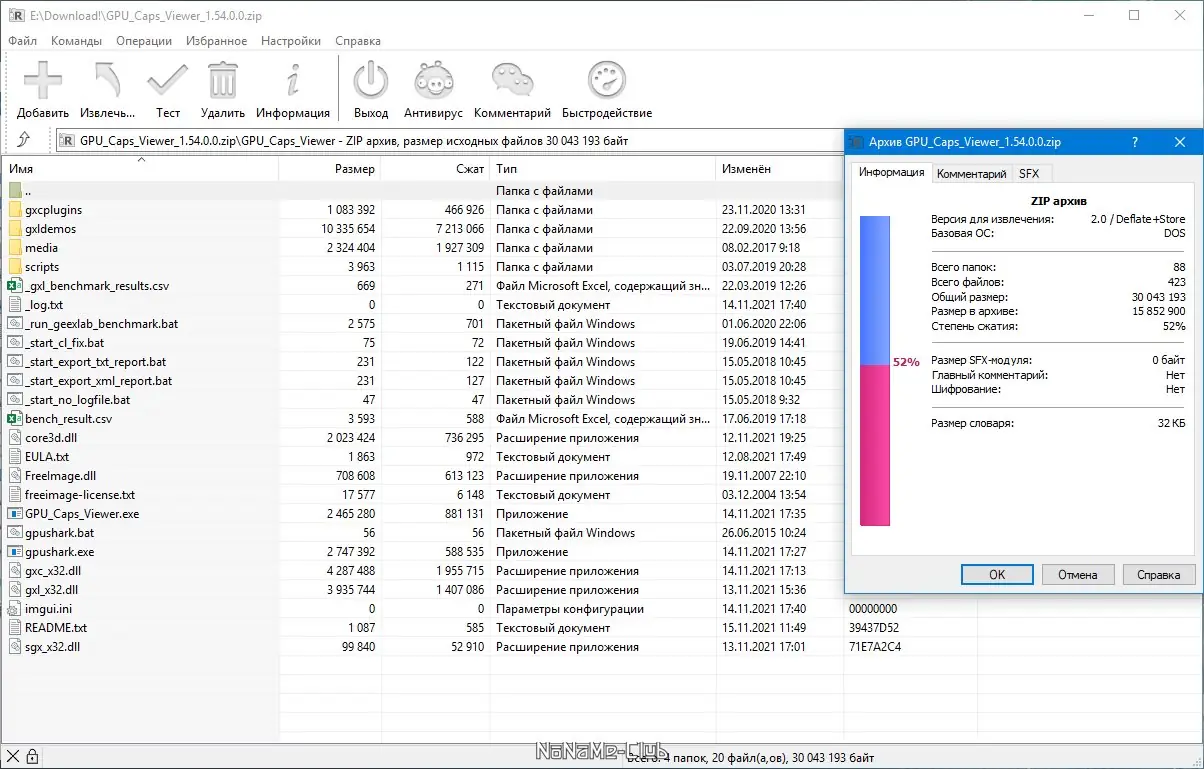The height and width of the screenshot is (769, 1204).
Task: Select the file FreeImage.dll
Action: [x=60, y=476]
